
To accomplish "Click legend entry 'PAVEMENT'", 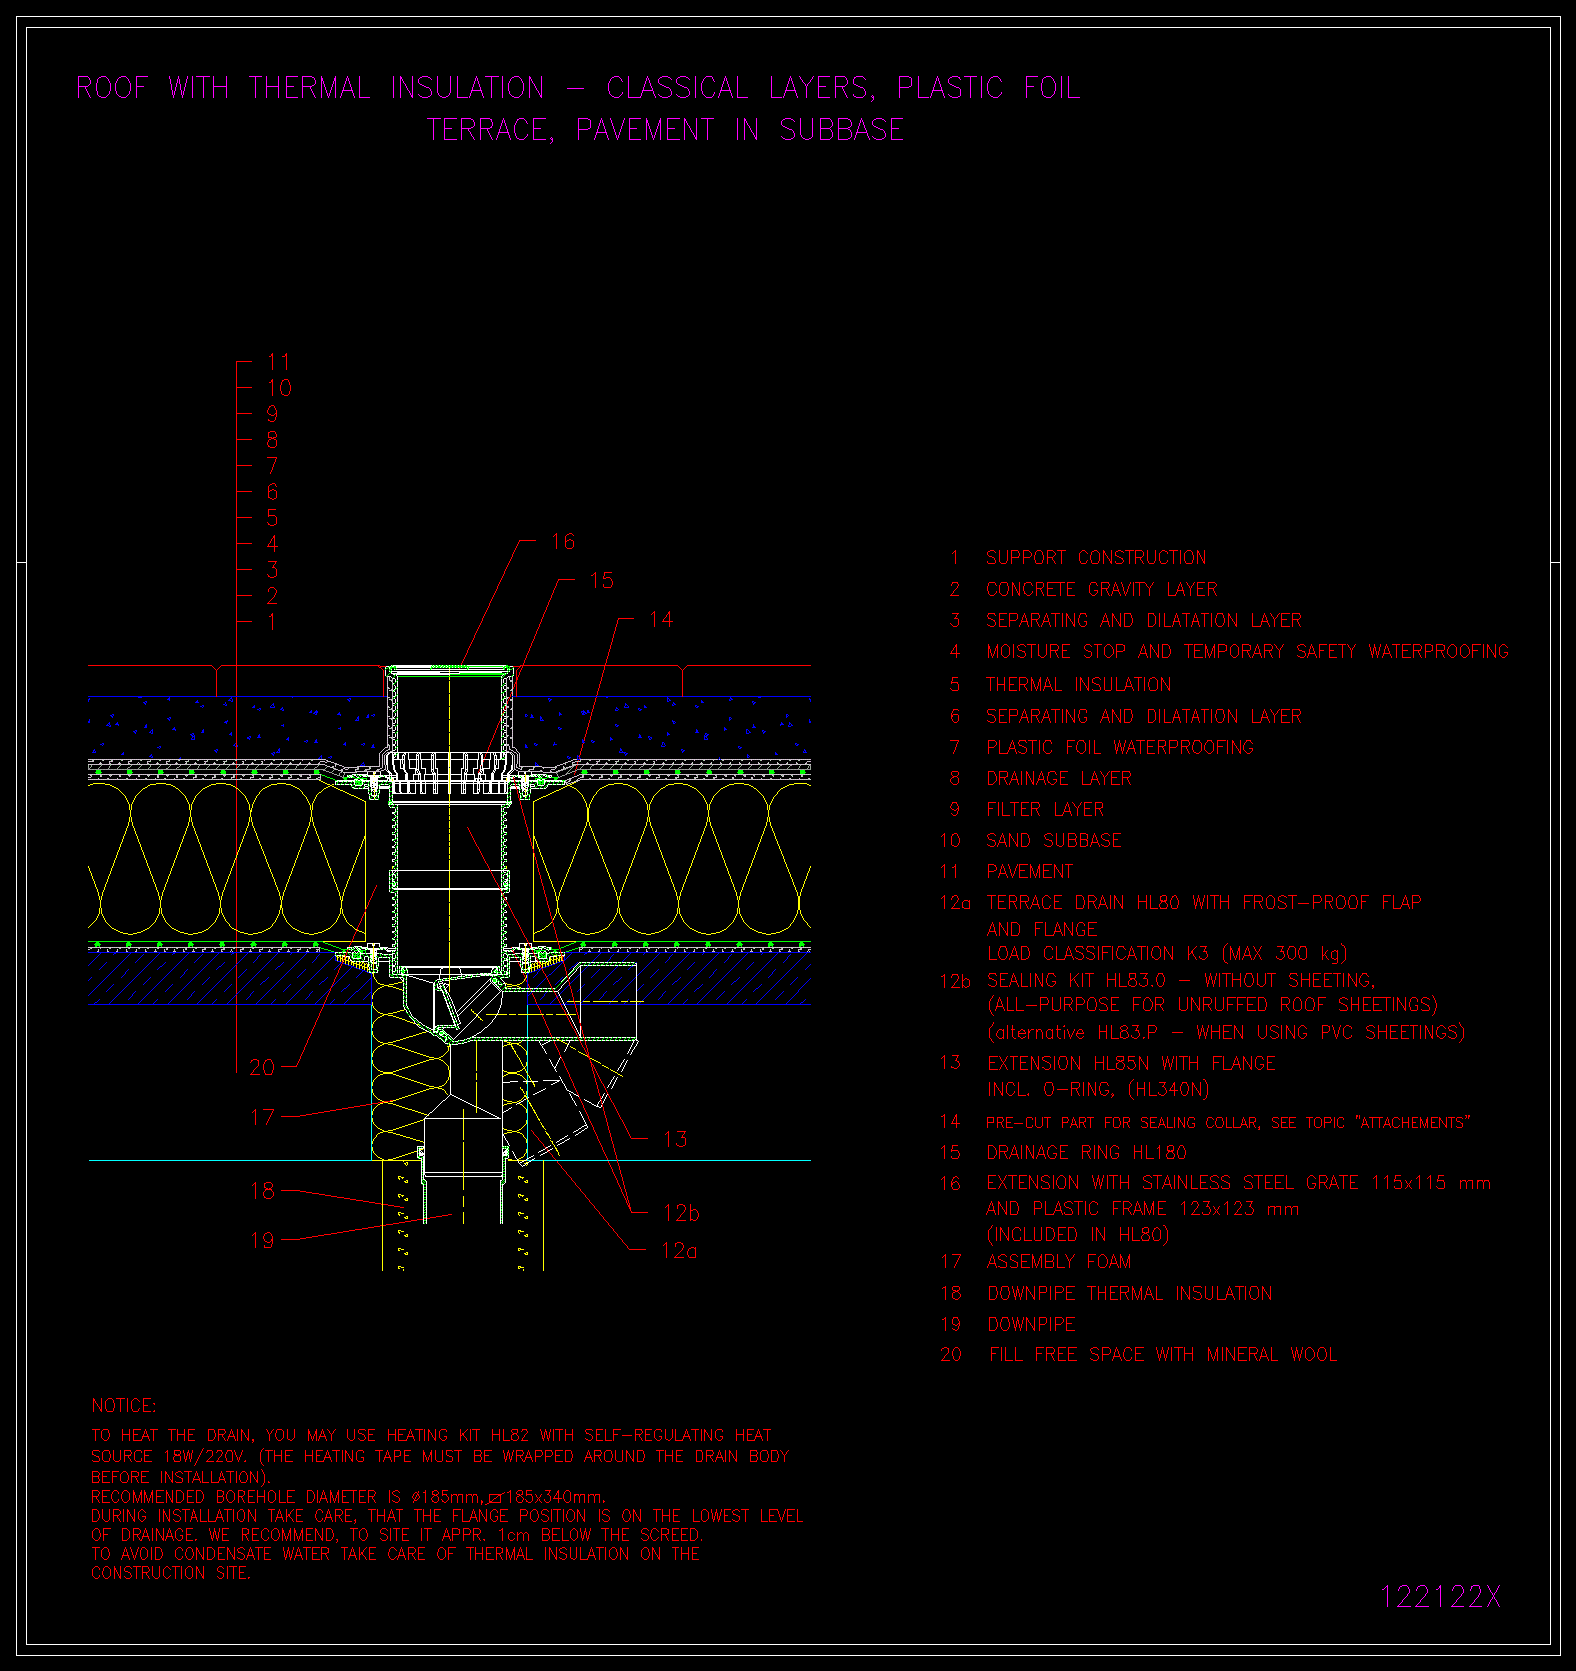I will pos(1029,871).
